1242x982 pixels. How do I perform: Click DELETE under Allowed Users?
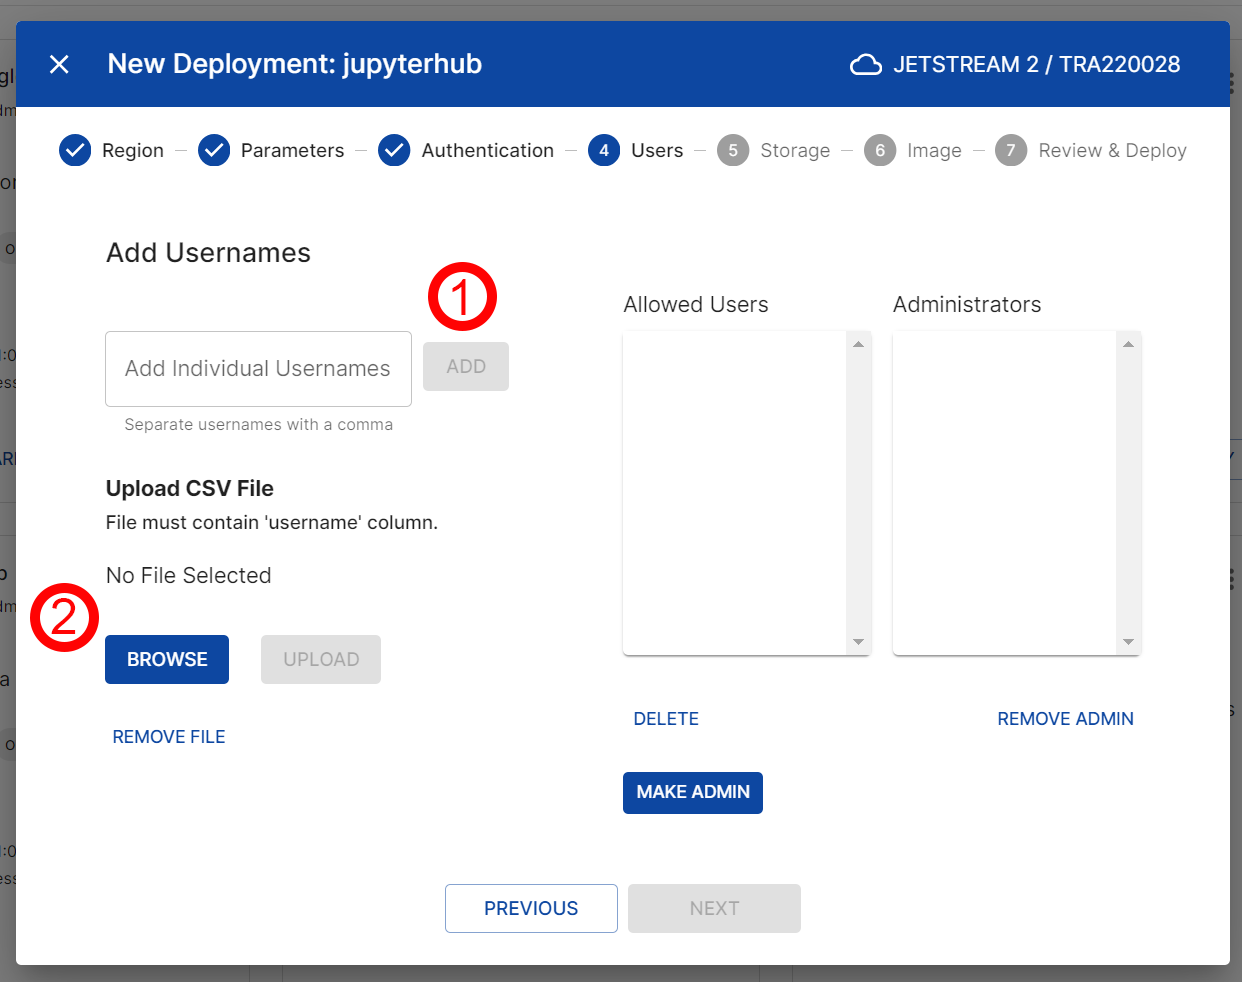pyautogui.click(x=666, y=719)
